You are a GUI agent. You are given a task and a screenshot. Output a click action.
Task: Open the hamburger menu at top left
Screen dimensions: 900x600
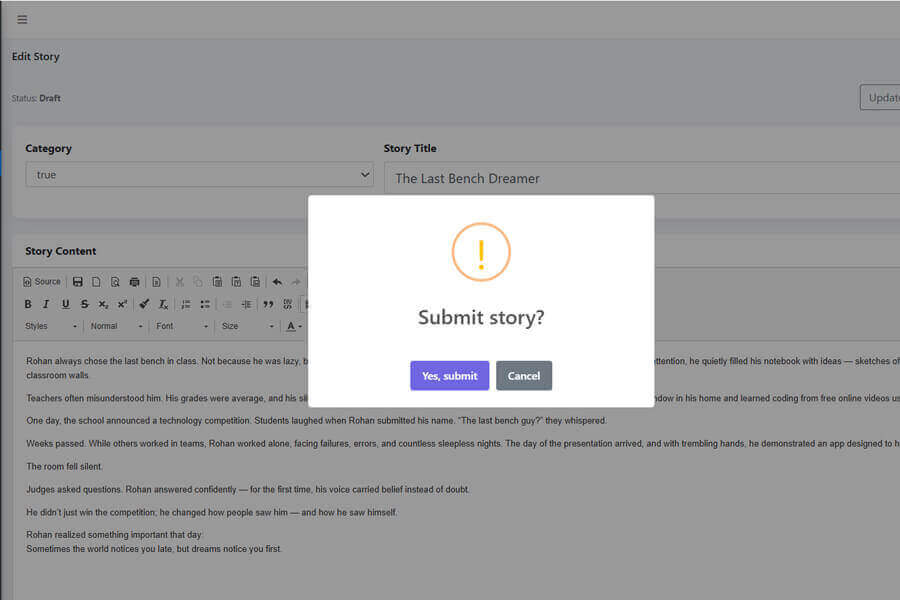pyautogui.click(x=22, y=18)
